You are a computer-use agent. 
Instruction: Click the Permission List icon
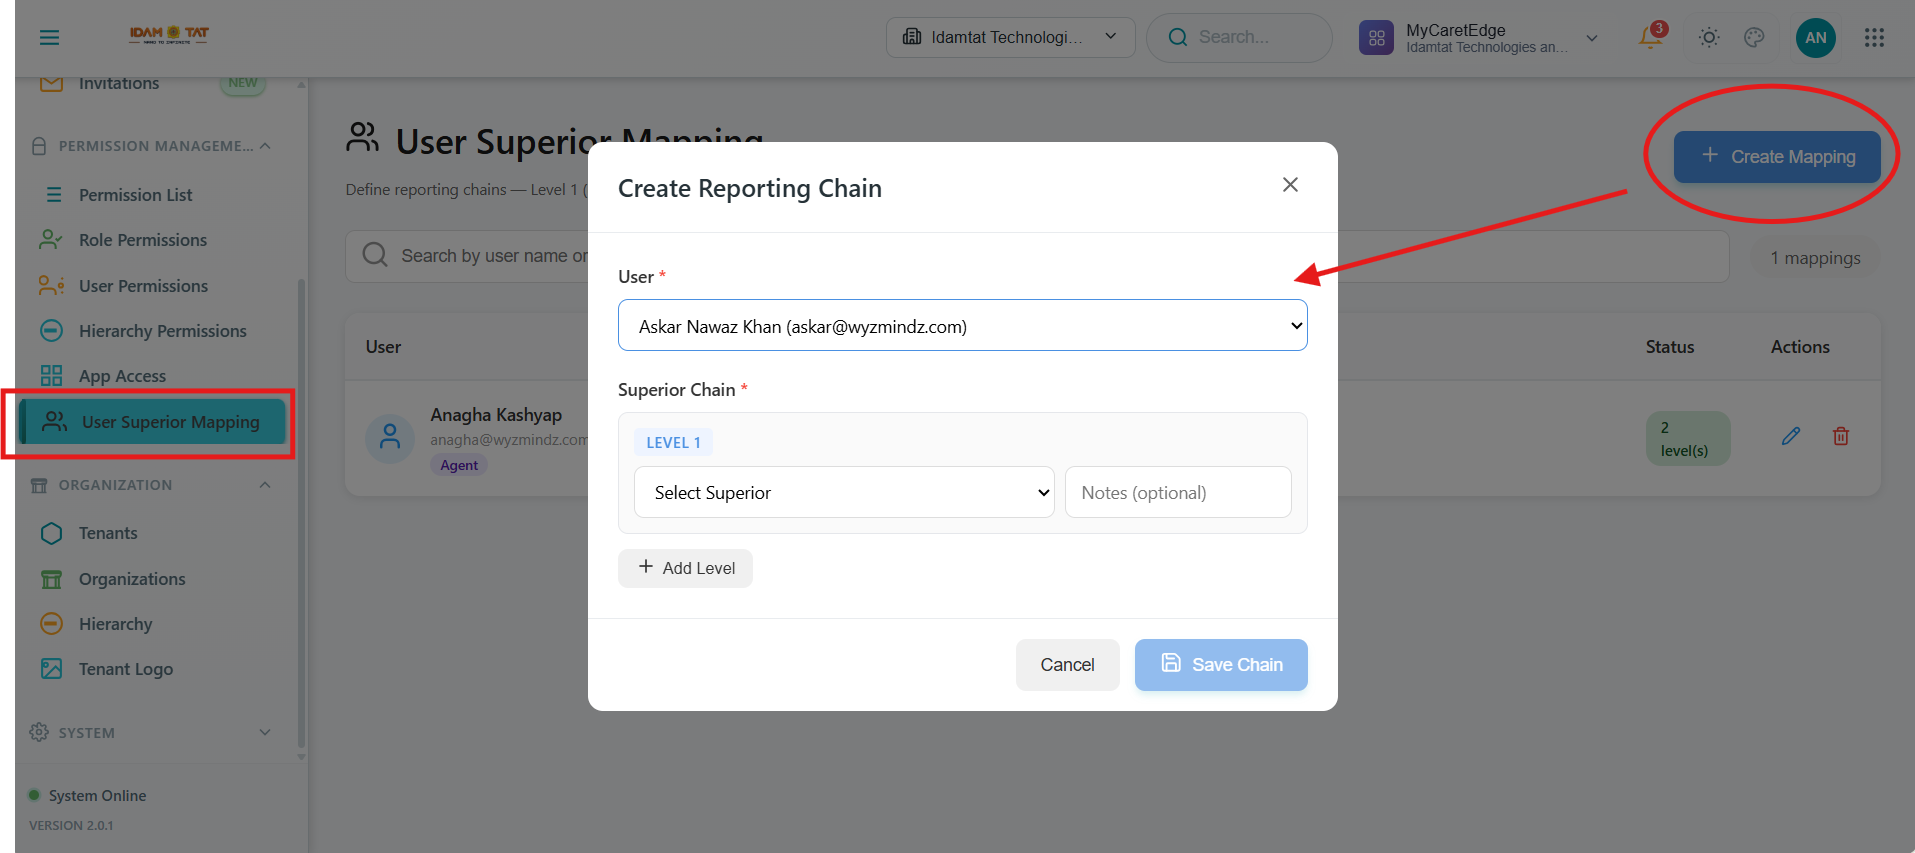tap(54, 195)
